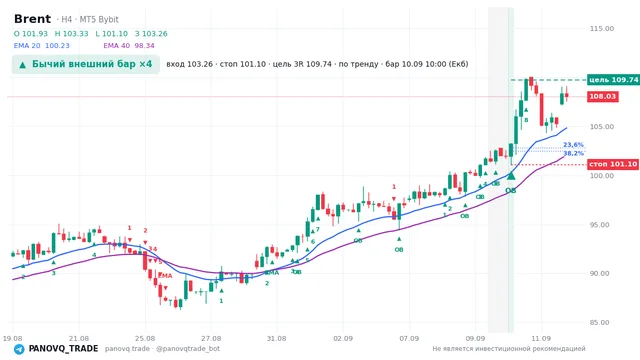The width and height of the screenshot is (640, 360).
Task: Click the high value 'H 103.33'
Action: [71, 33]
